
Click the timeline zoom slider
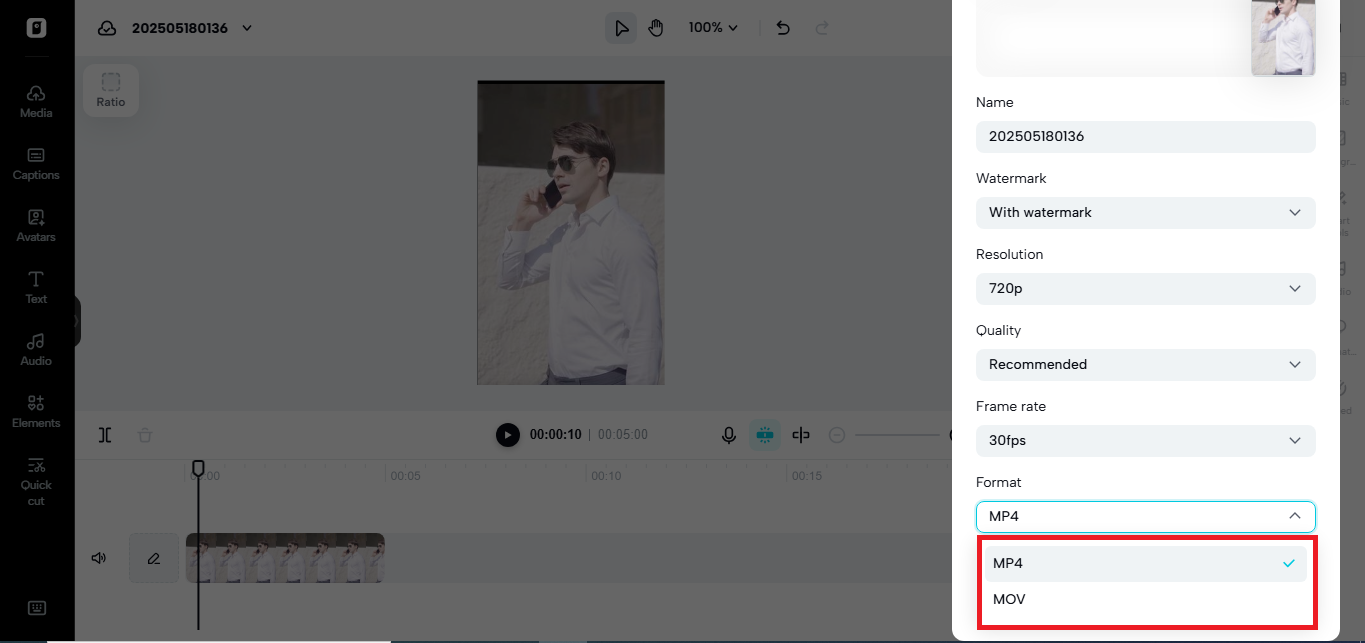click(900, 435)
